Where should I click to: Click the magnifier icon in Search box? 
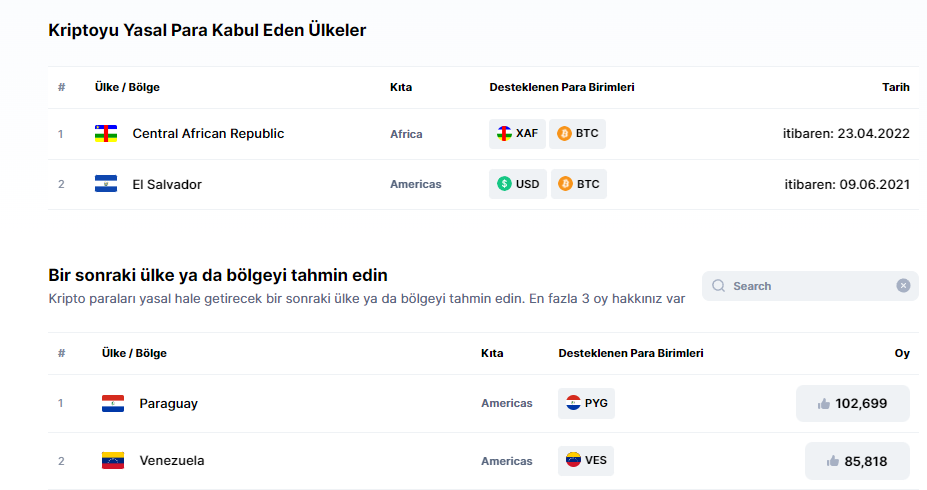click(x=718, y=286)
